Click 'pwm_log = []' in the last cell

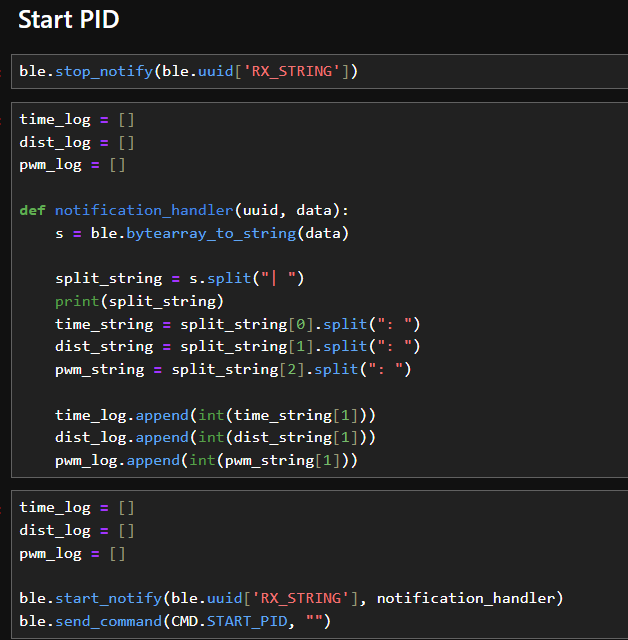(72, 554)
